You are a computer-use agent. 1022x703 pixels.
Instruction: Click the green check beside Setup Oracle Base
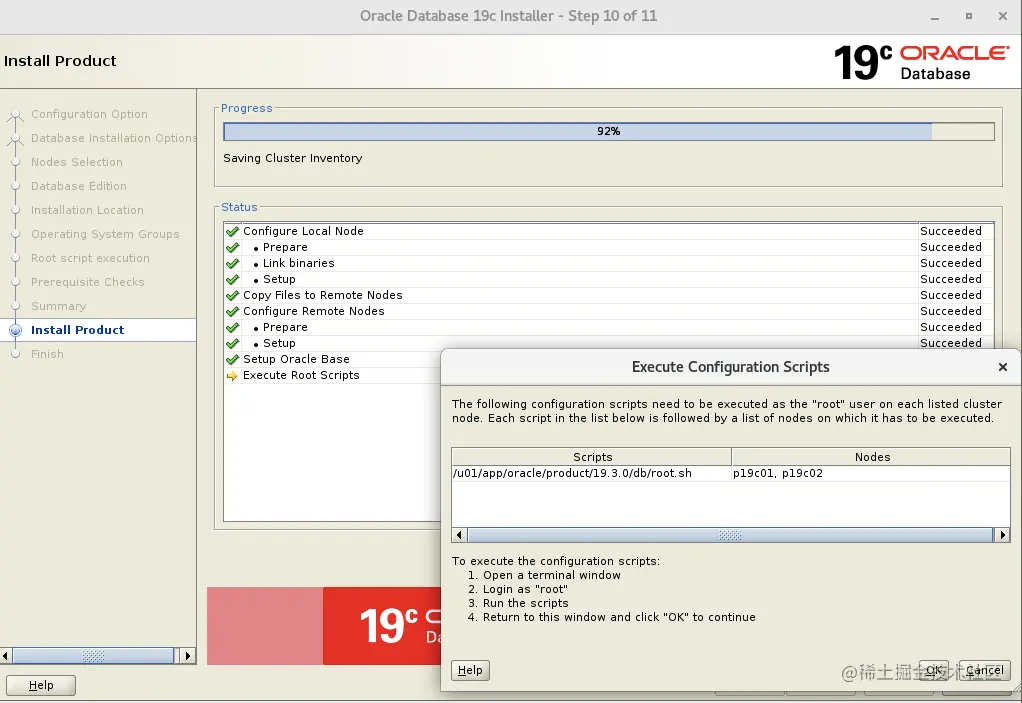232,360
